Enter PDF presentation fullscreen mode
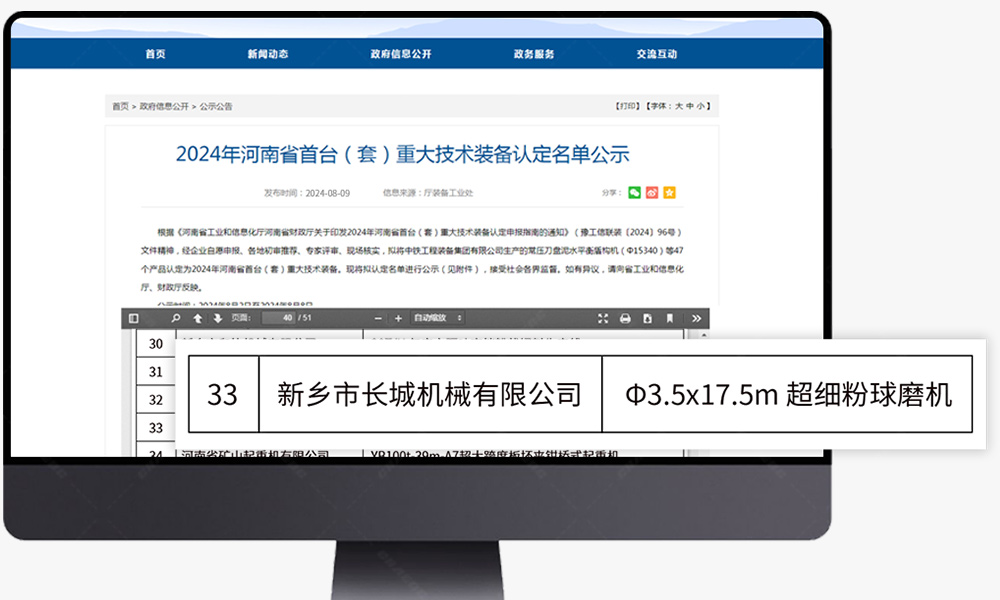 (603, 318)
